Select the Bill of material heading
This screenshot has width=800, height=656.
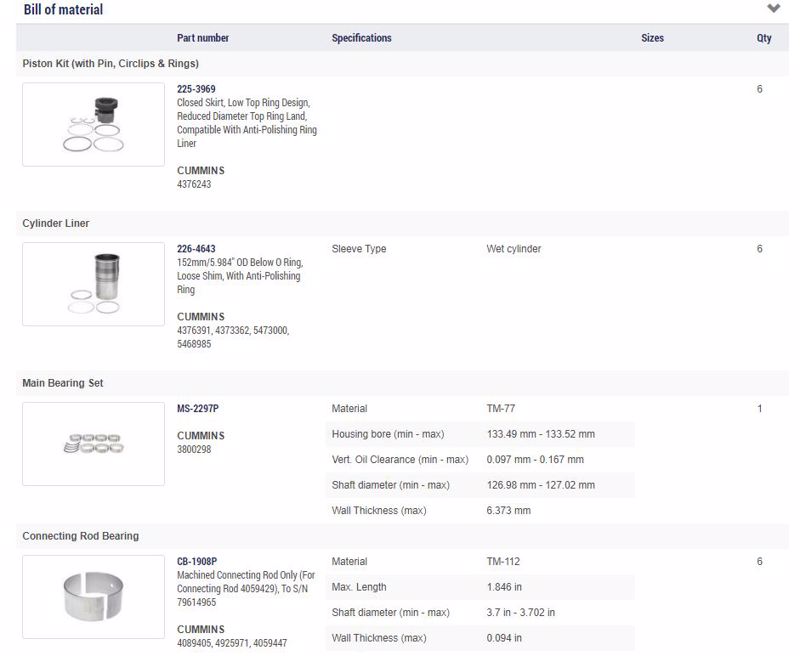point(63,9)
